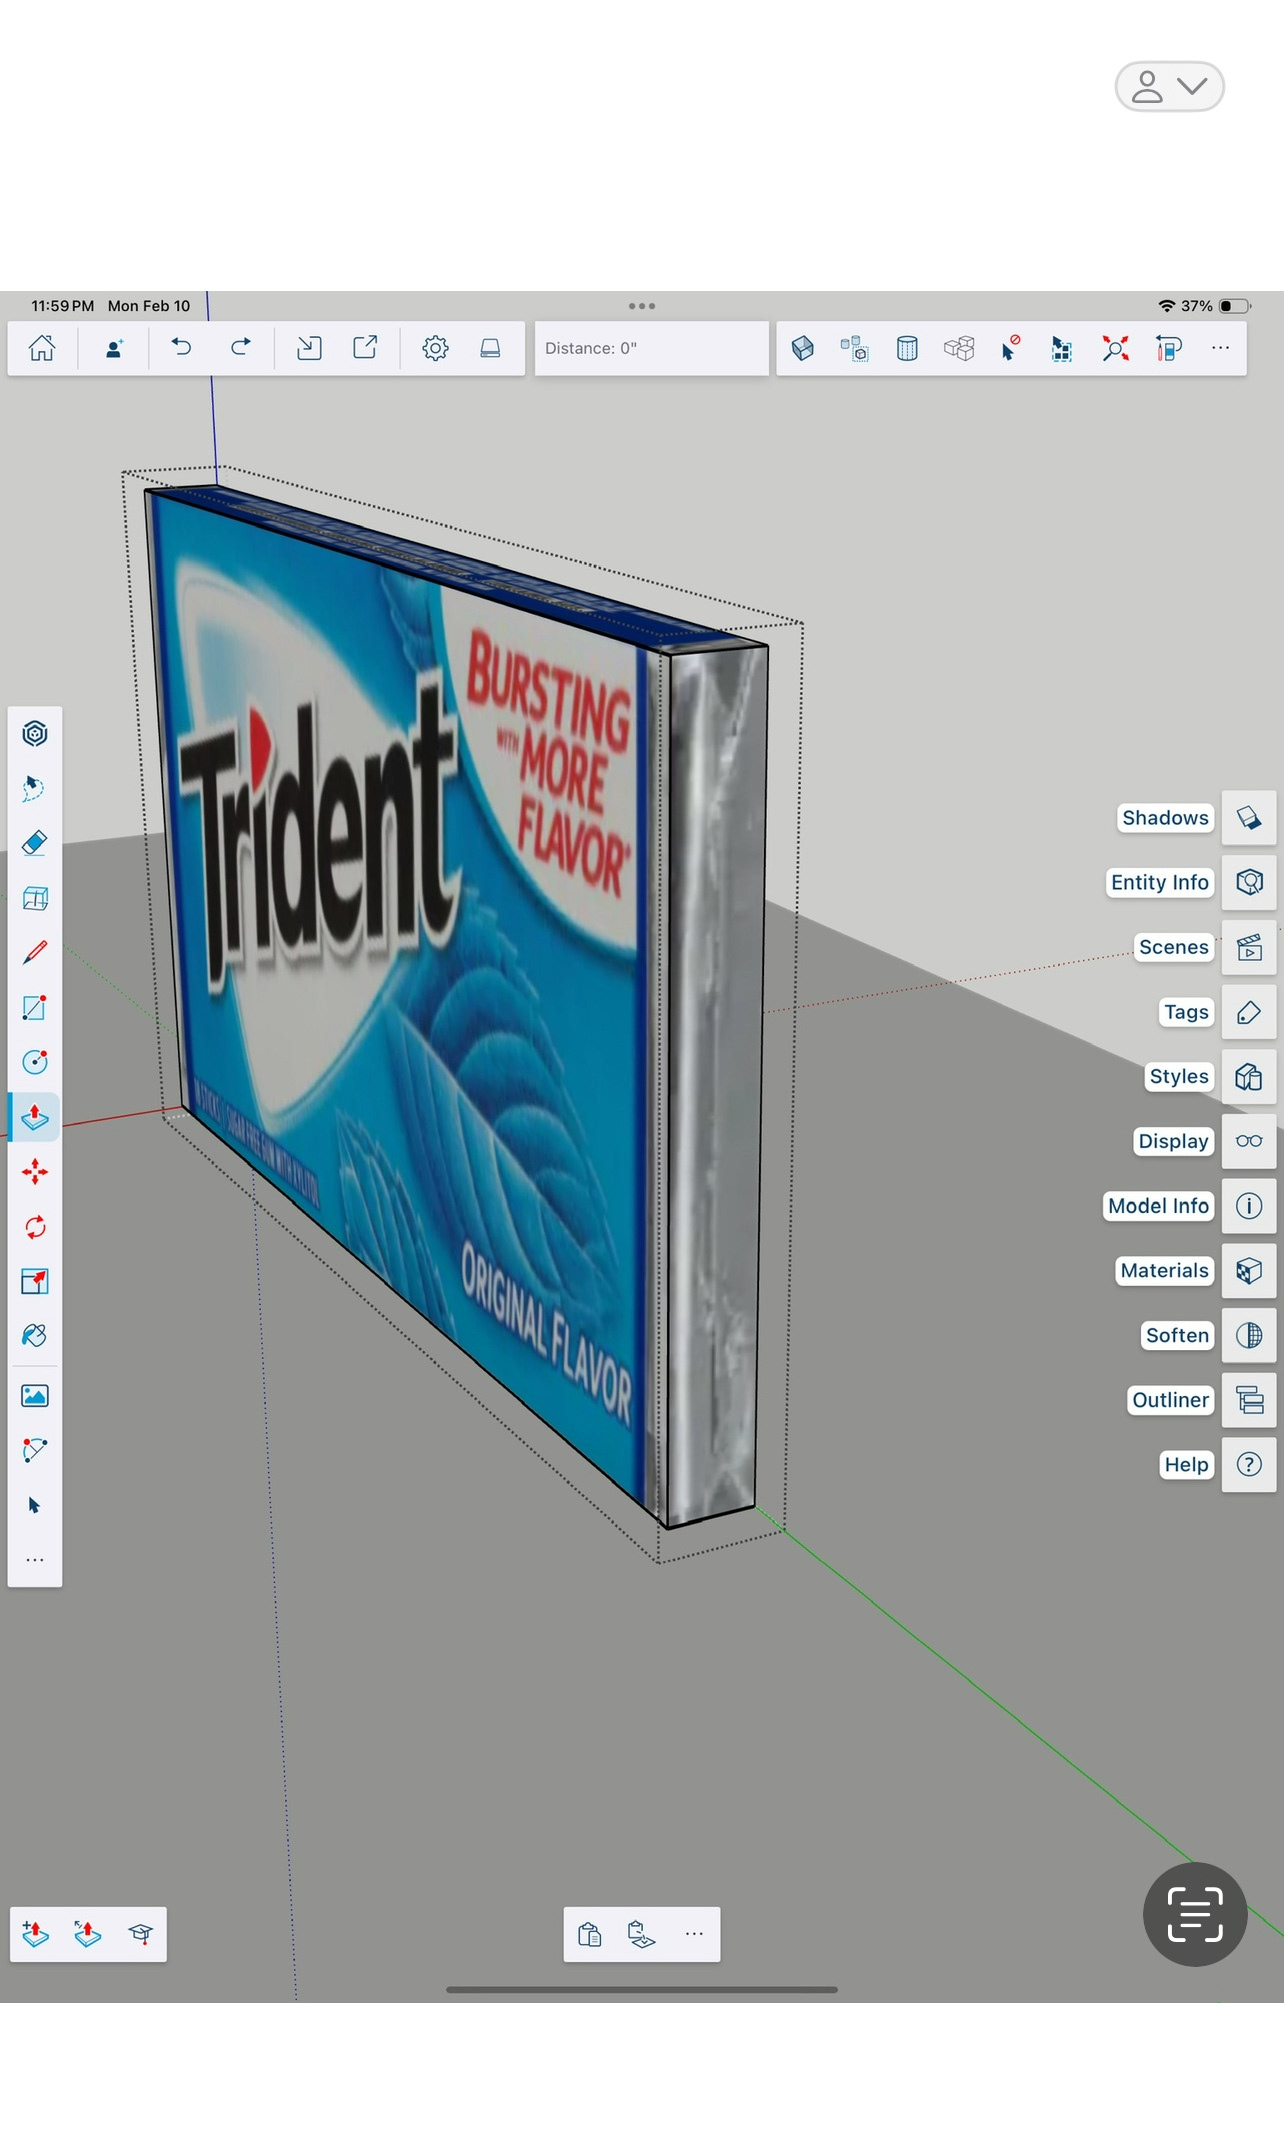
Task: Click the Outliner text label
Action: pos(1170,1400)
